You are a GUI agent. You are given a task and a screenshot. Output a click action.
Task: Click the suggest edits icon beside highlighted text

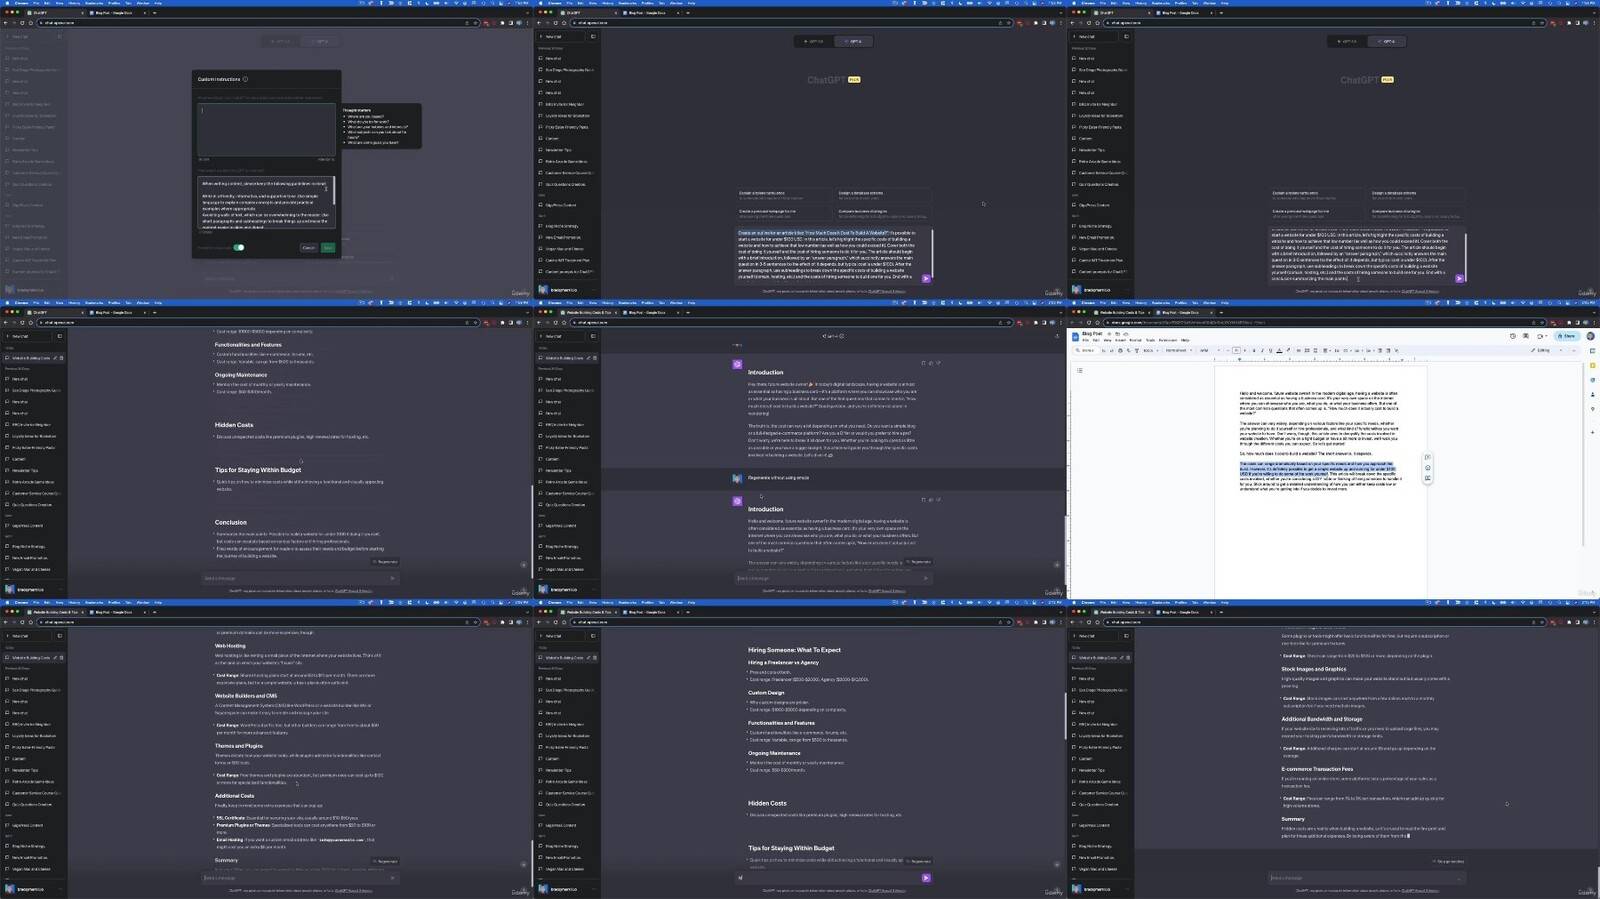(1427, 478)
